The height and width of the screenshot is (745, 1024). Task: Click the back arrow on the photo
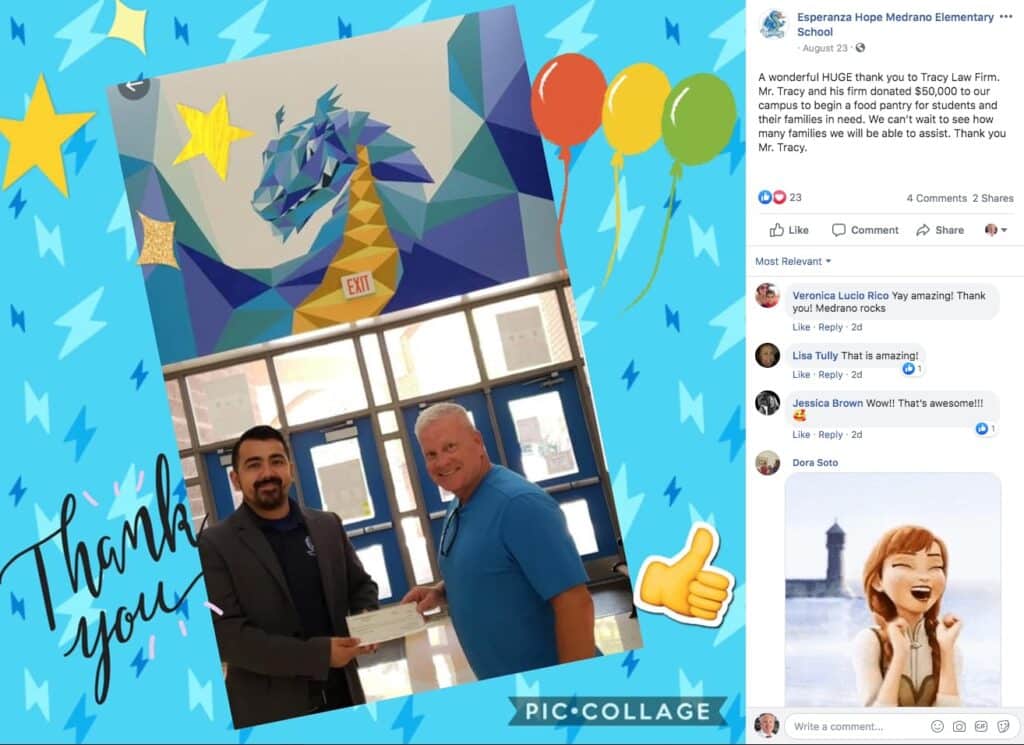[x=134, y=86]
